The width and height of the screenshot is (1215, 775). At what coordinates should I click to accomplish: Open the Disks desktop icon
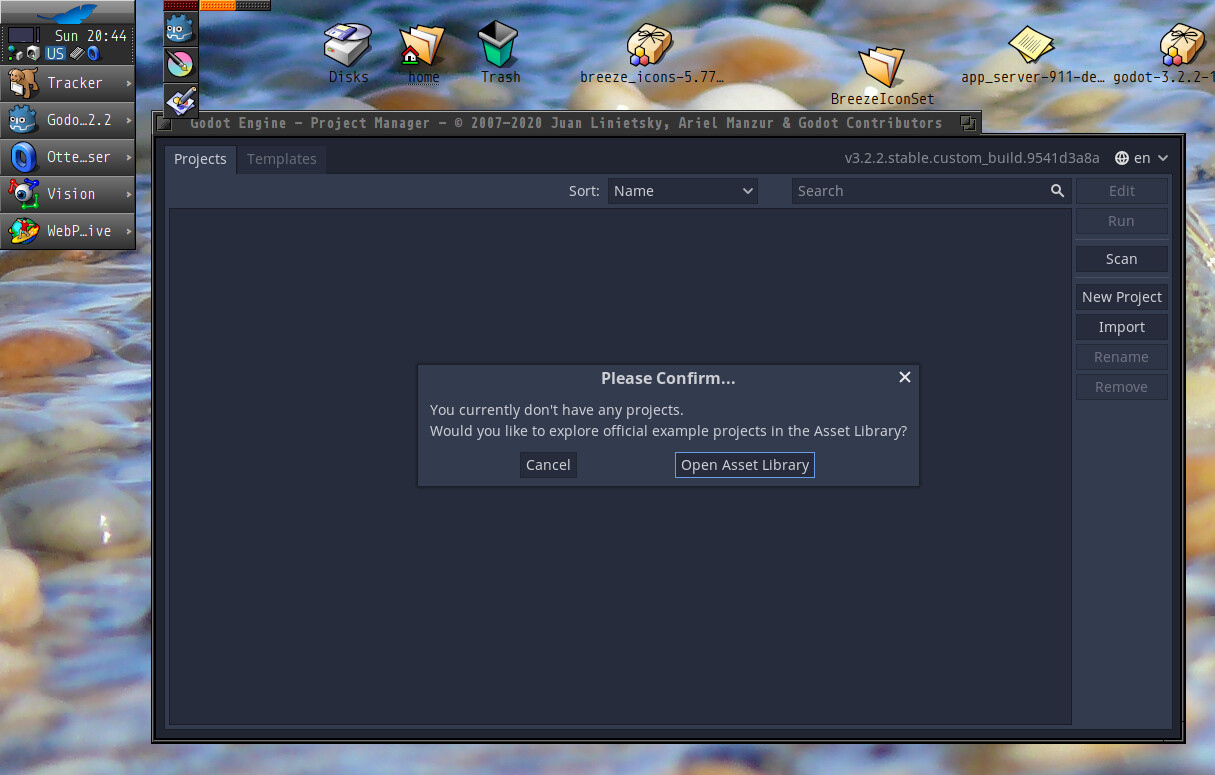pyautogui.click(x=348, y=46)
